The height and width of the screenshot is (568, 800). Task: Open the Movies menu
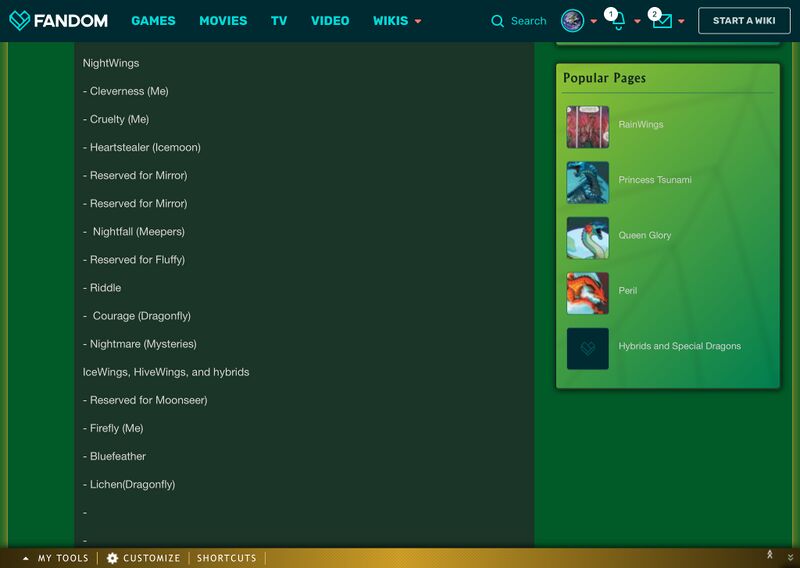(223, 21)
